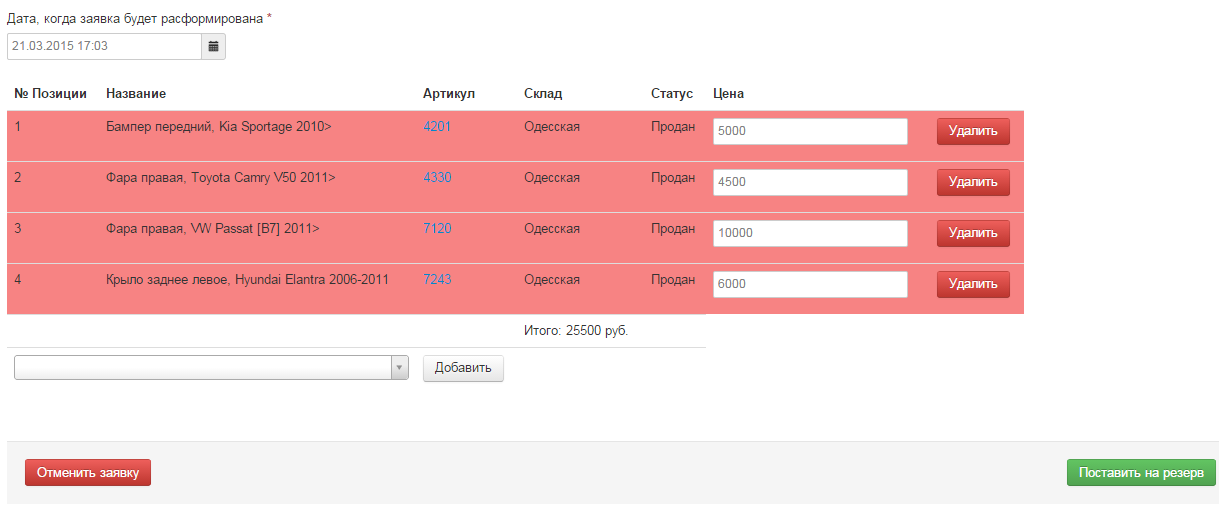
Task: Edit the price field with 4500
Action: coord(810,182)
